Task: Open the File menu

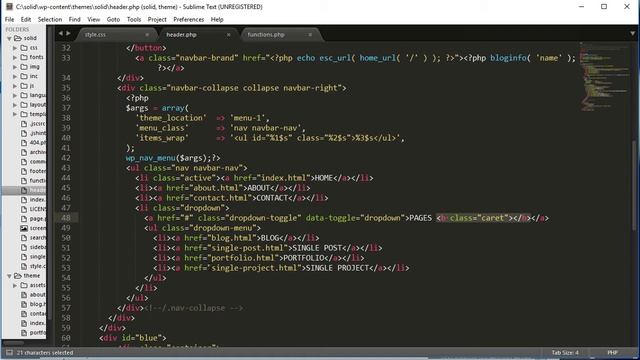Action: coord(9,19)
